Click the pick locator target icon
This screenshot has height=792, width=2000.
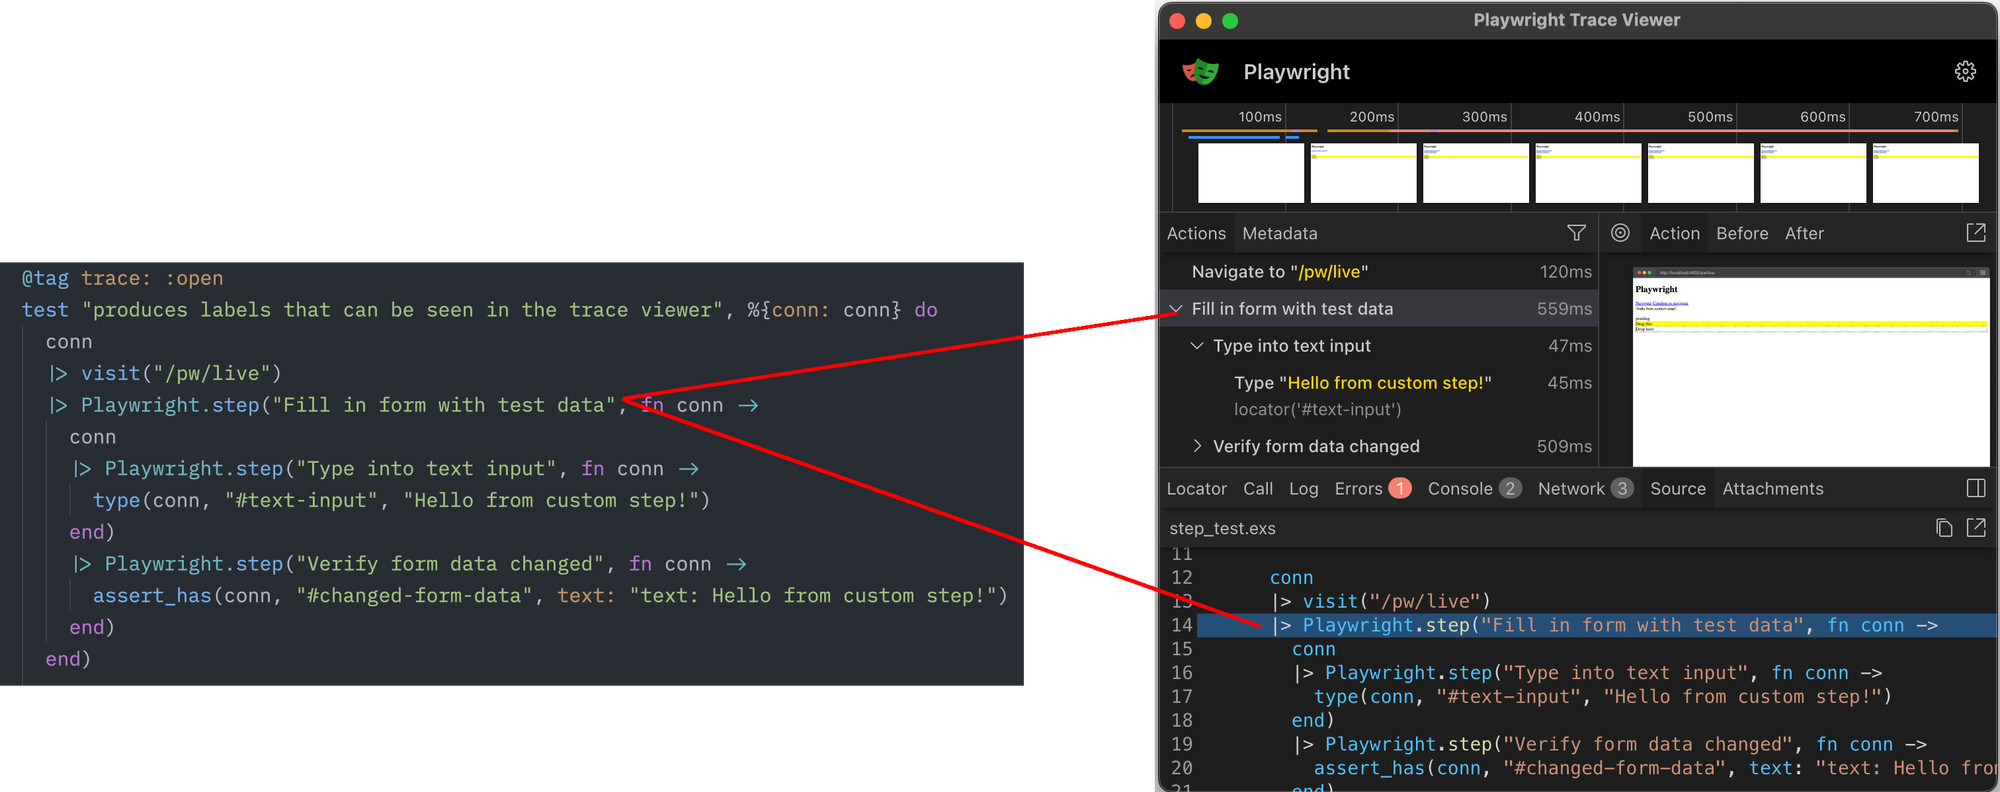1620,233
